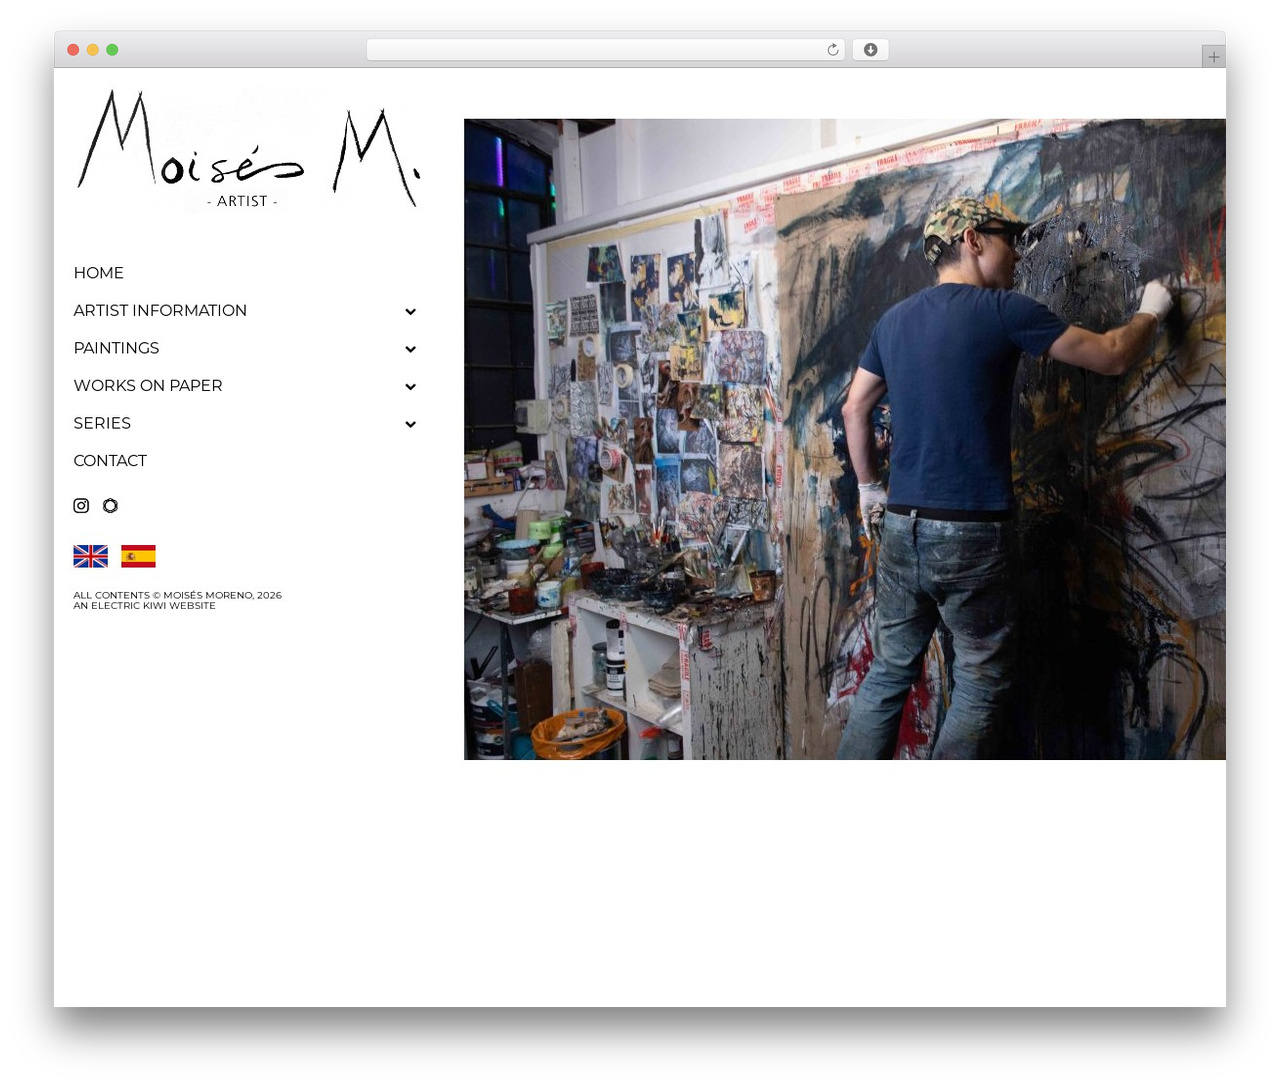Follow the Electric Kiwi website link
Screen dimensions: 1280x1084
tap(144, 606)
